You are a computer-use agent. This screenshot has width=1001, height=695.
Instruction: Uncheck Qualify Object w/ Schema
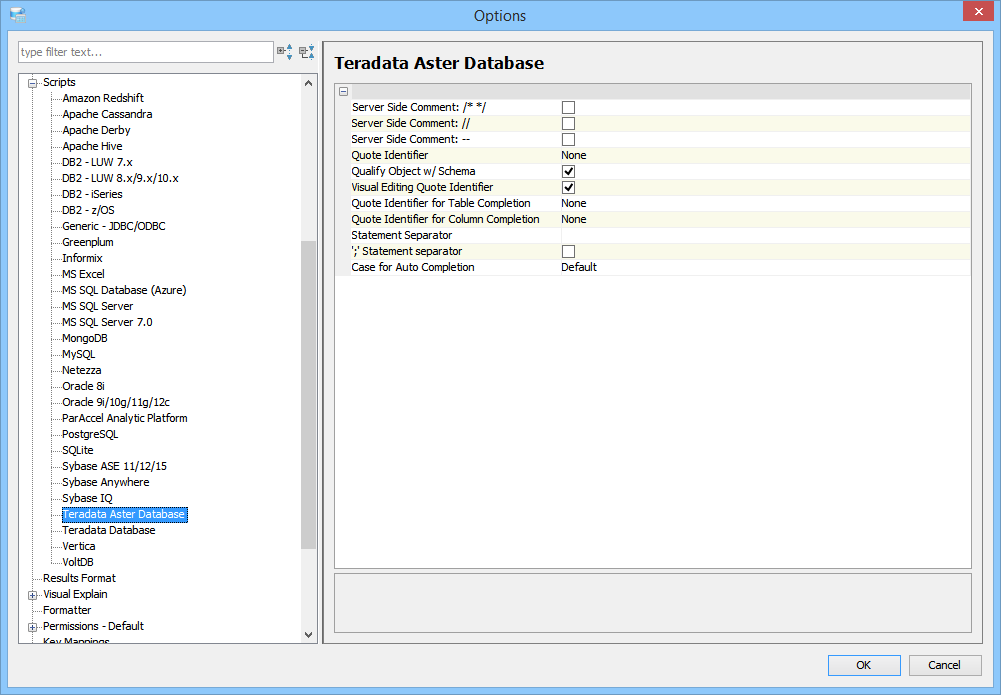click(568, 171)
